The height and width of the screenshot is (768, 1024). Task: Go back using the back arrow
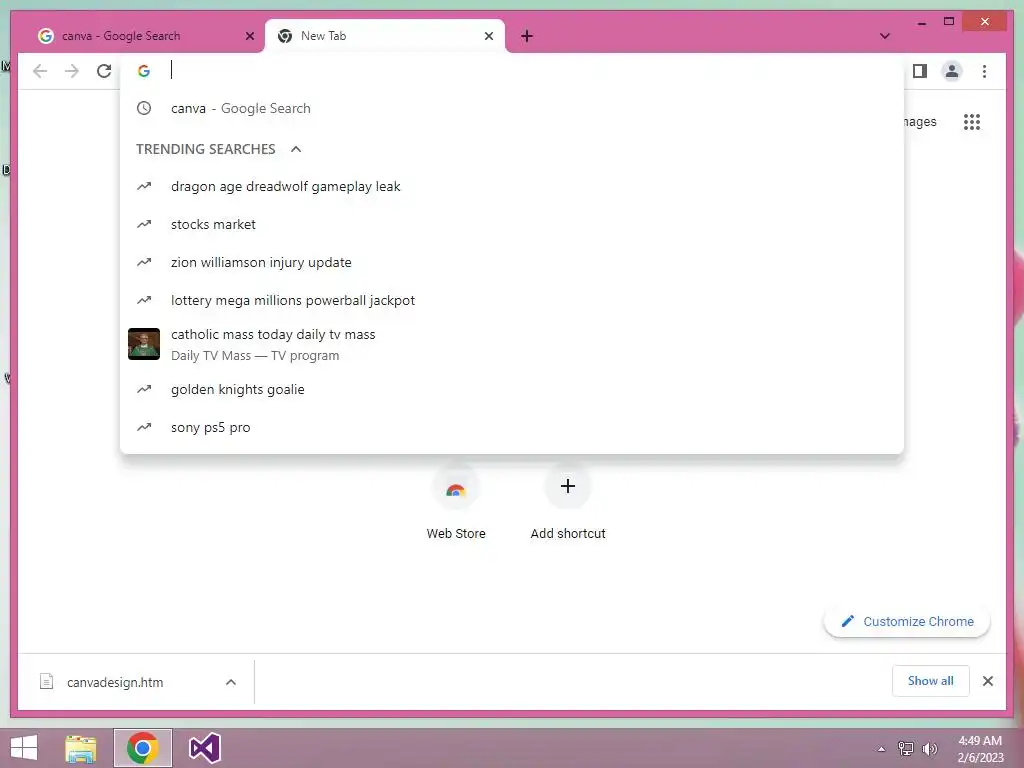pyautogui.click(x=40, y=71)
